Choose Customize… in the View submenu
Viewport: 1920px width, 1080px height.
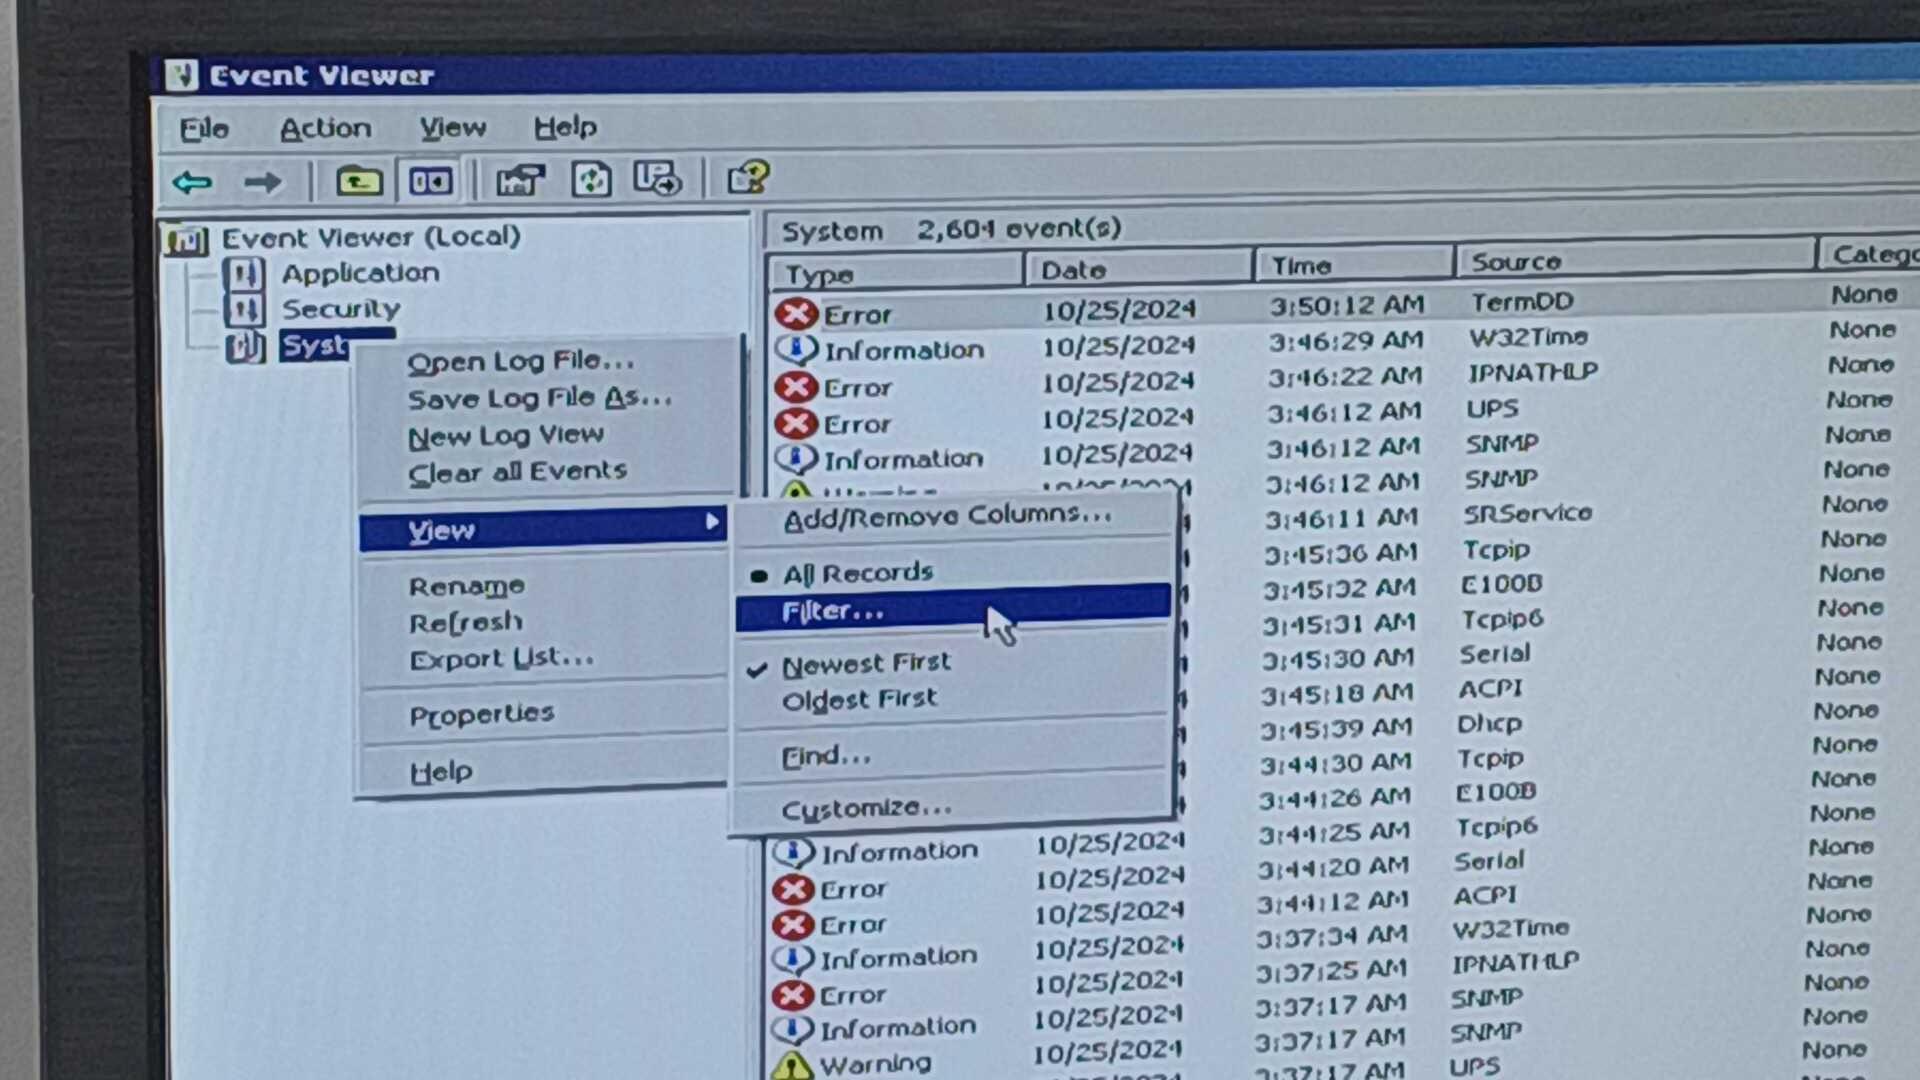[x=866, y=808]
